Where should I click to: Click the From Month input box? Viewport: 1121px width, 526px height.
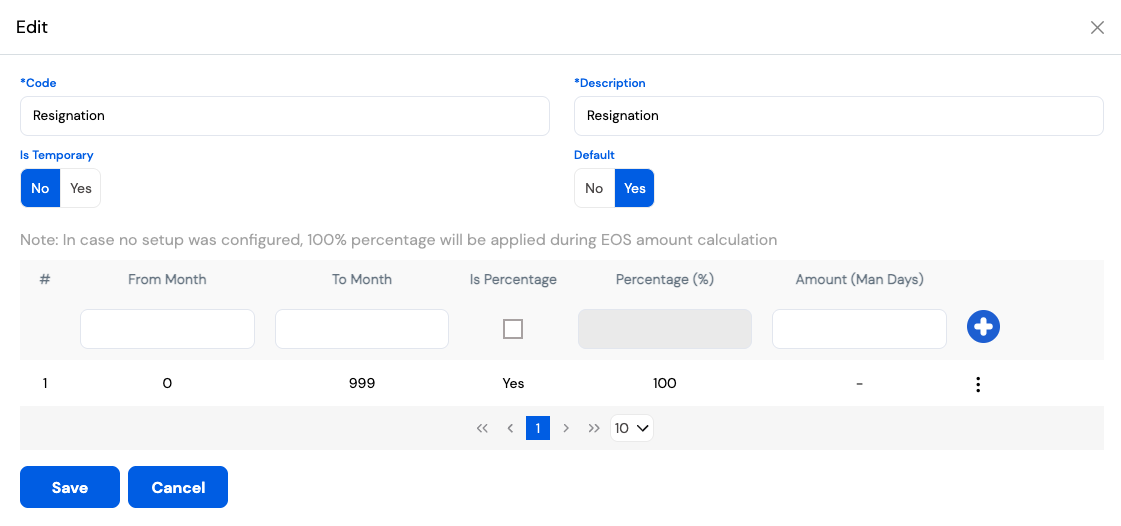pyautogui.click(x=167, y=329)
